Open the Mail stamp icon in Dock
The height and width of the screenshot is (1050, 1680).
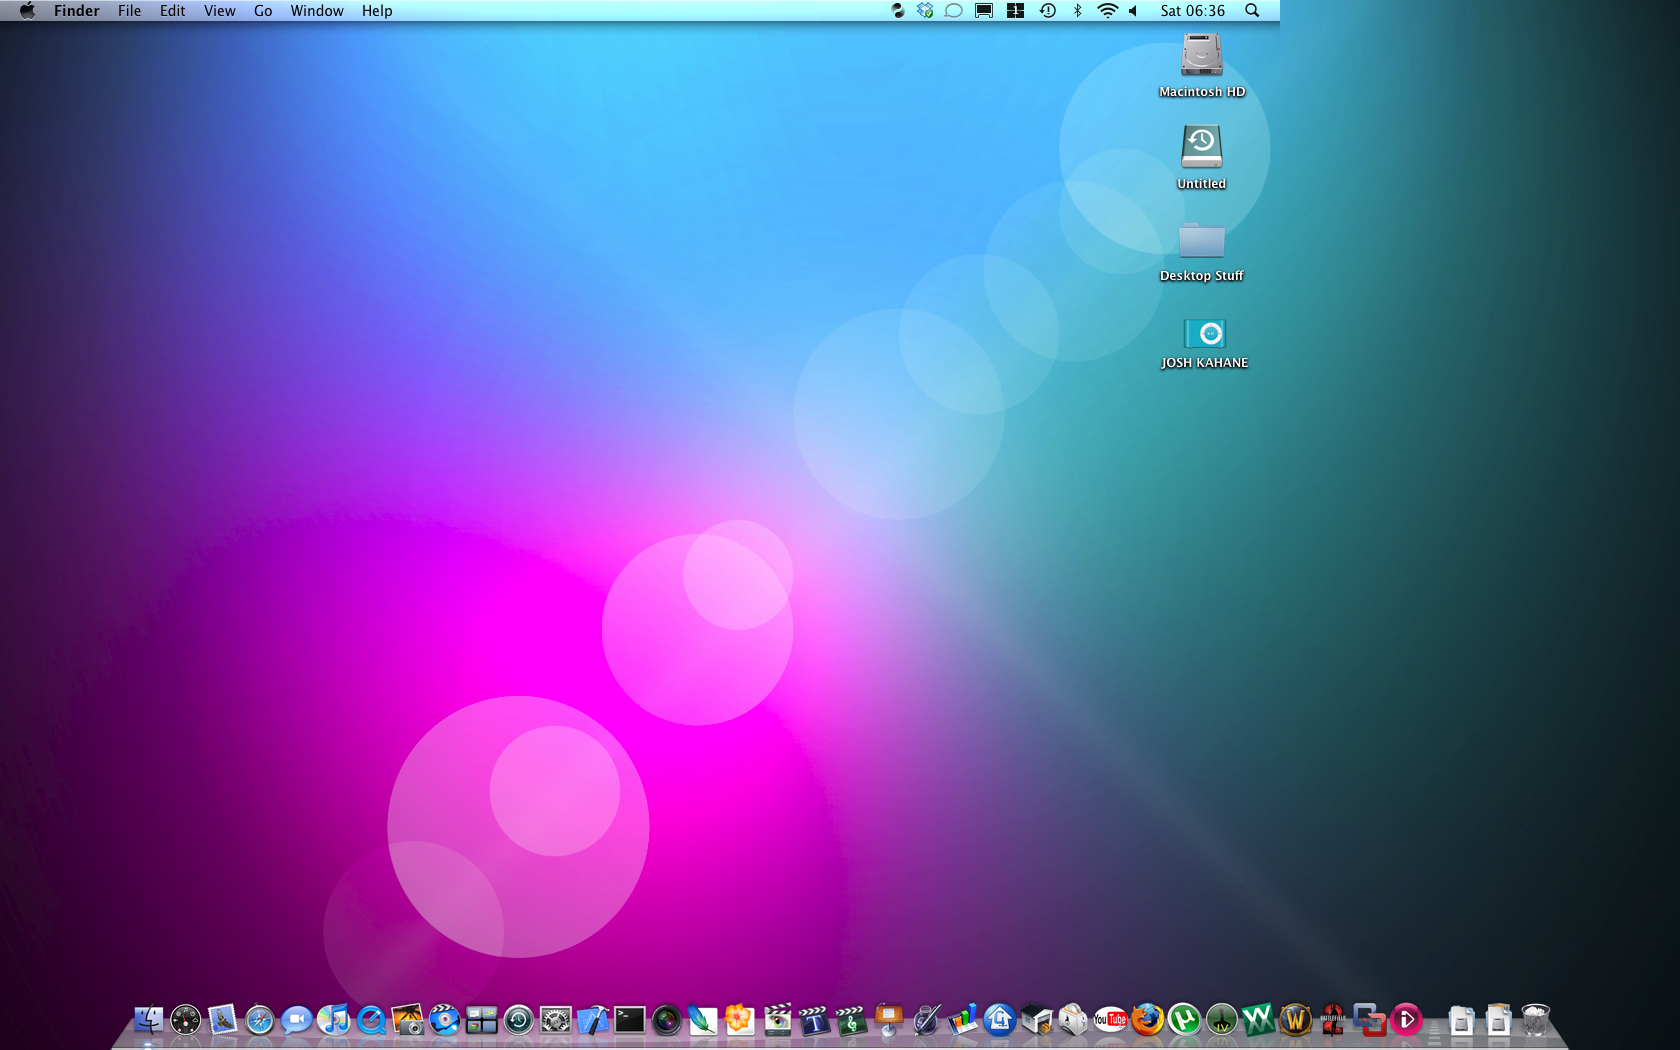[222, 1020]
